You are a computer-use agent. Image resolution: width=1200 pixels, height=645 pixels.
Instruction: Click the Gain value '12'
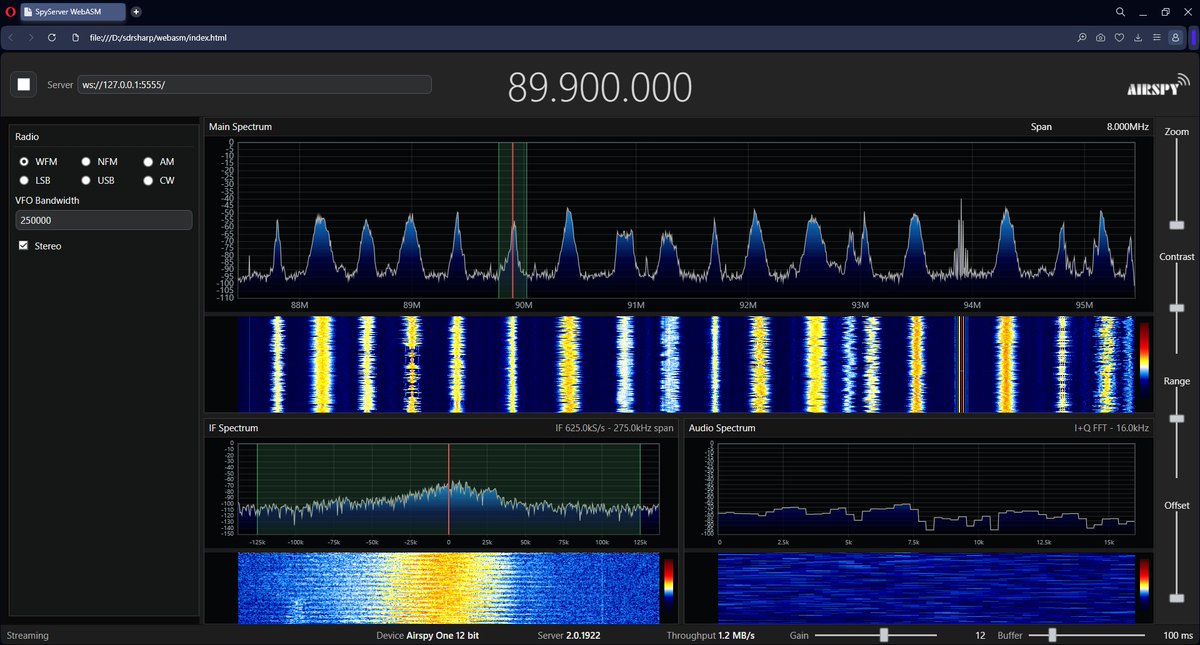click(x=981, y=635)
